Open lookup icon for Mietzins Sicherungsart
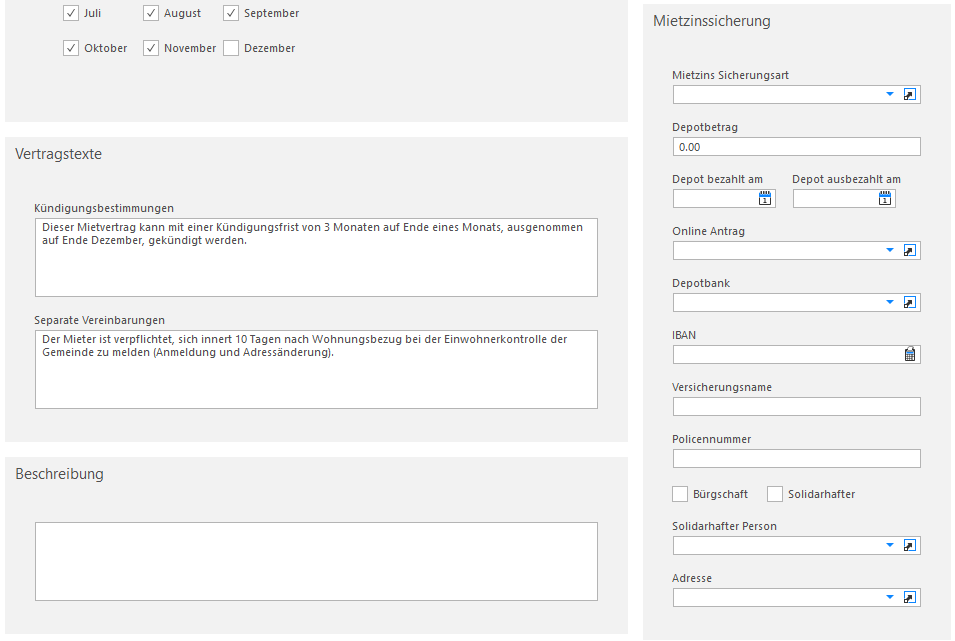 (909, 94)
